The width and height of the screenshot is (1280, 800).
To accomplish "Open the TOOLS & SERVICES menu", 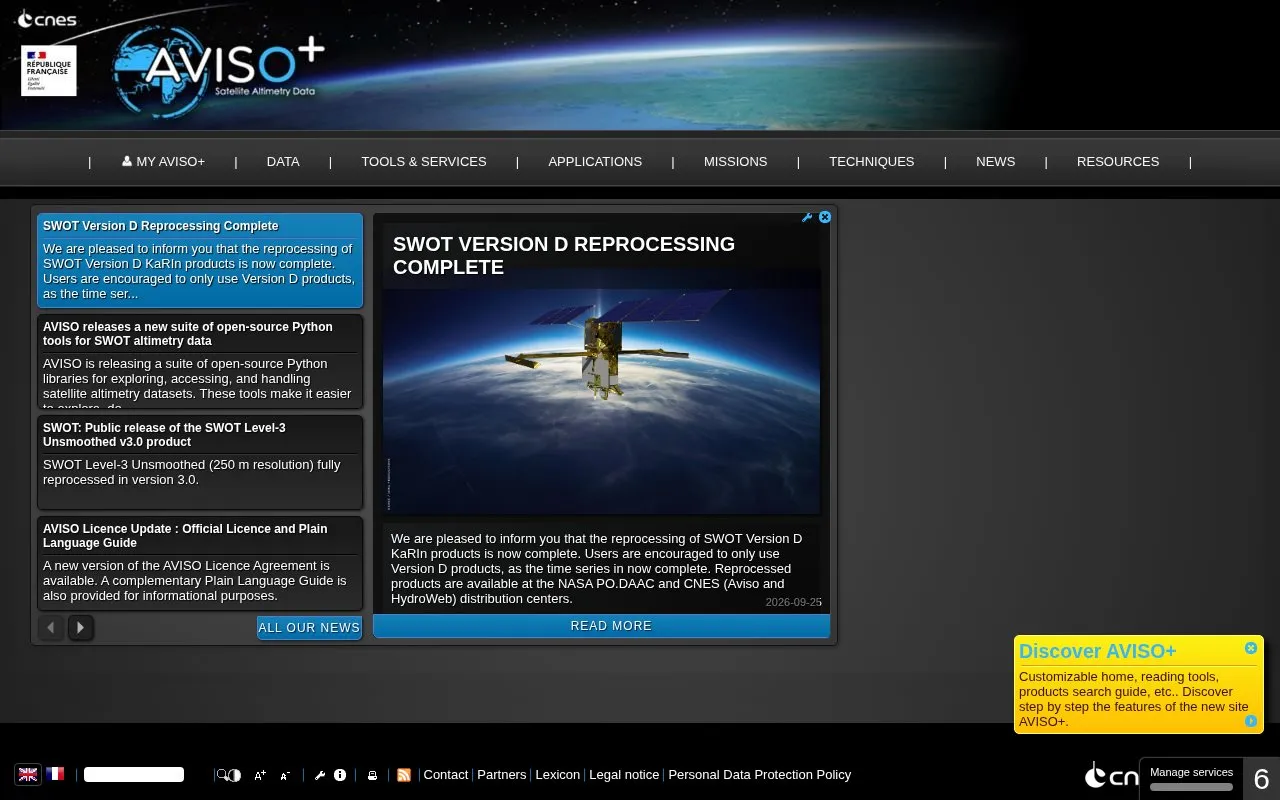I will pos(424,161).
